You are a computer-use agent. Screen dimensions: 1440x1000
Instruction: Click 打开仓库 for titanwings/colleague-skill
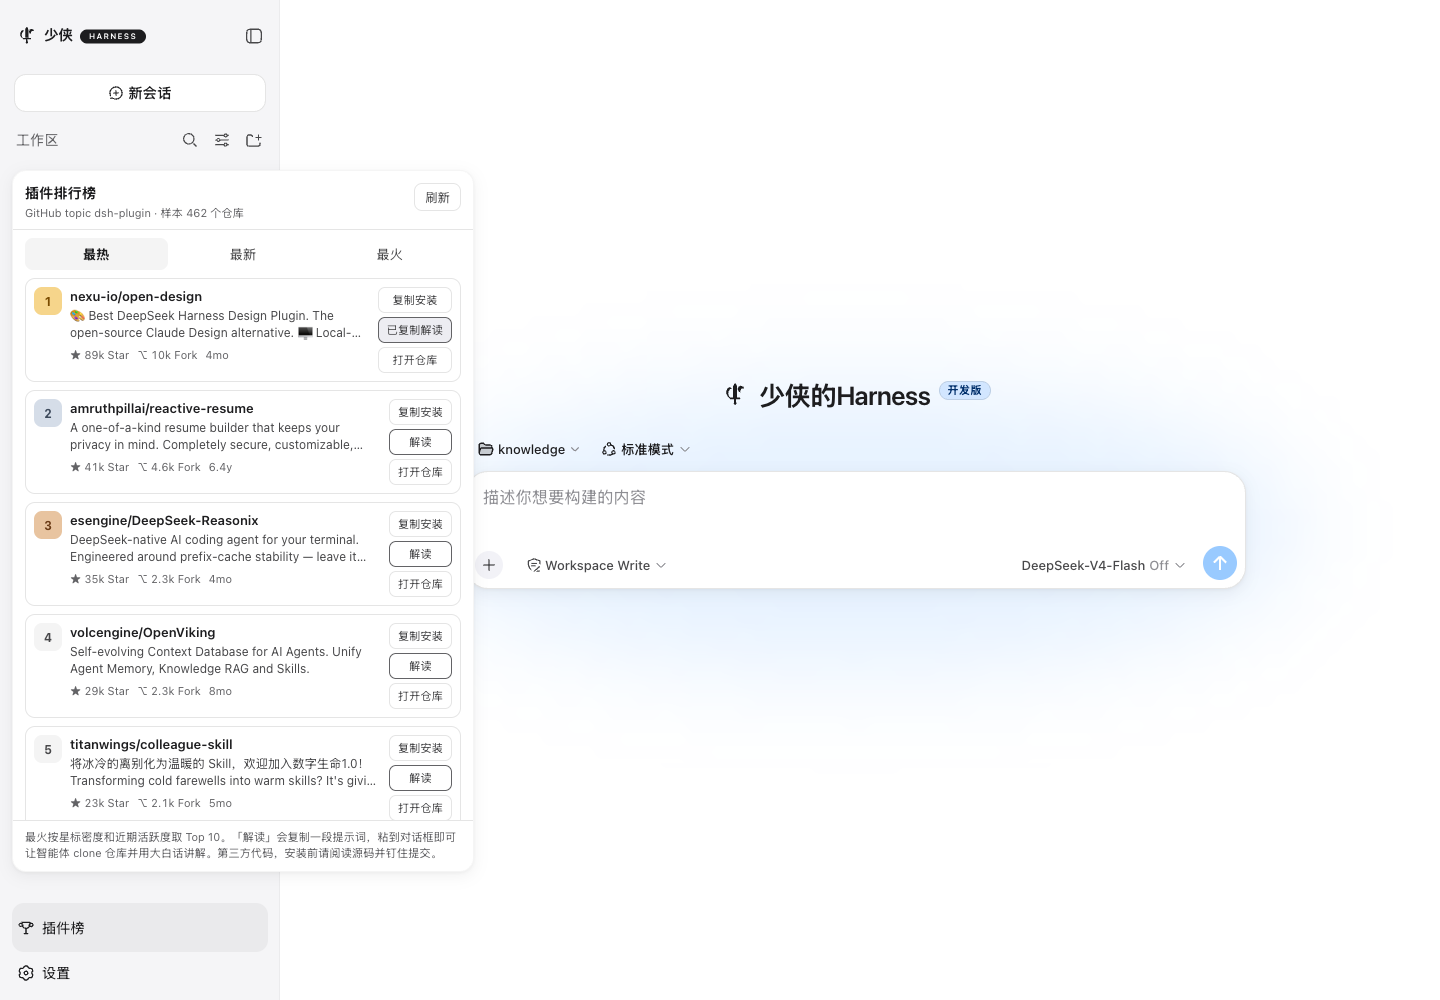coord(420,808)
